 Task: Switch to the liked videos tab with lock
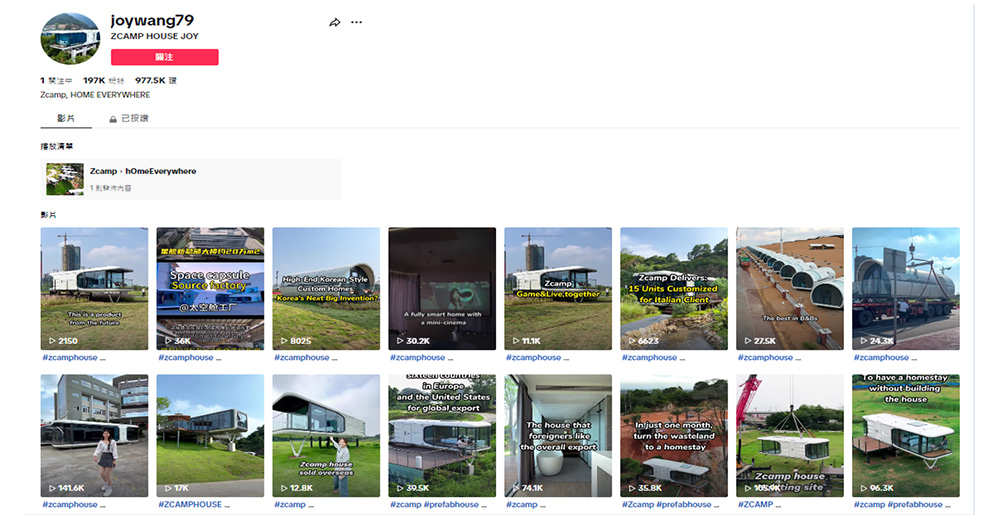[x=128, y=118]
